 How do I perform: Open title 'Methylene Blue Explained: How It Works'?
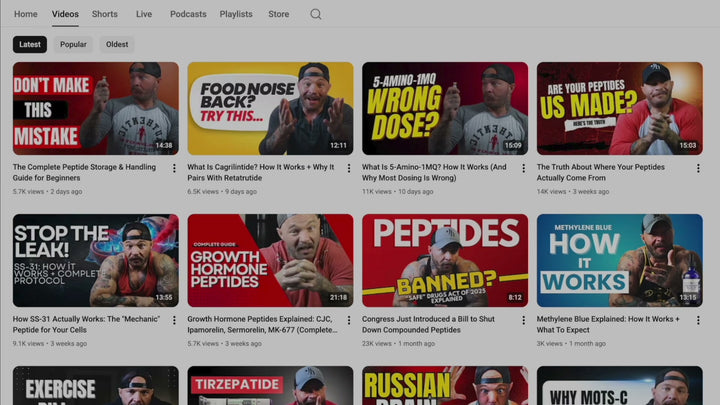click(608, 324)
